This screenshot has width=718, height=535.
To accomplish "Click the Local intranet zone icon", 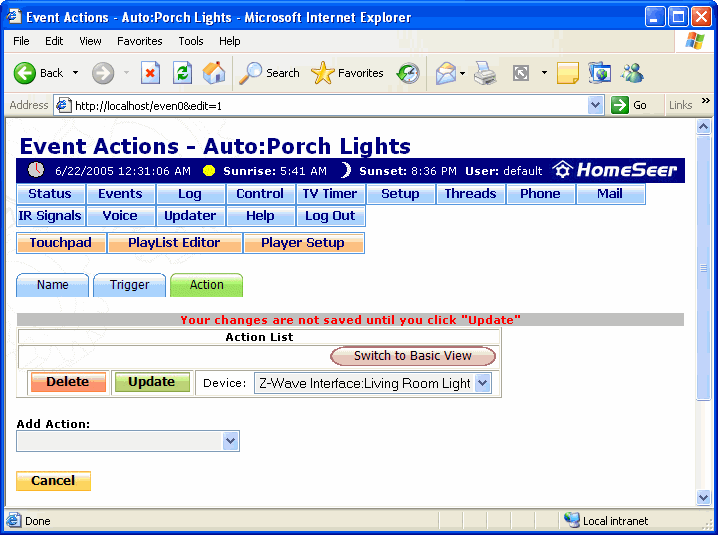I will point(571,520).
